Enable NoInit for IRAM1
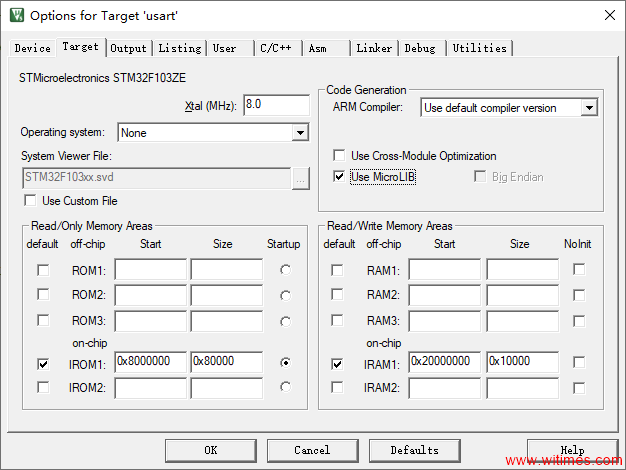The image size is (626, 470). pos(579,362)
